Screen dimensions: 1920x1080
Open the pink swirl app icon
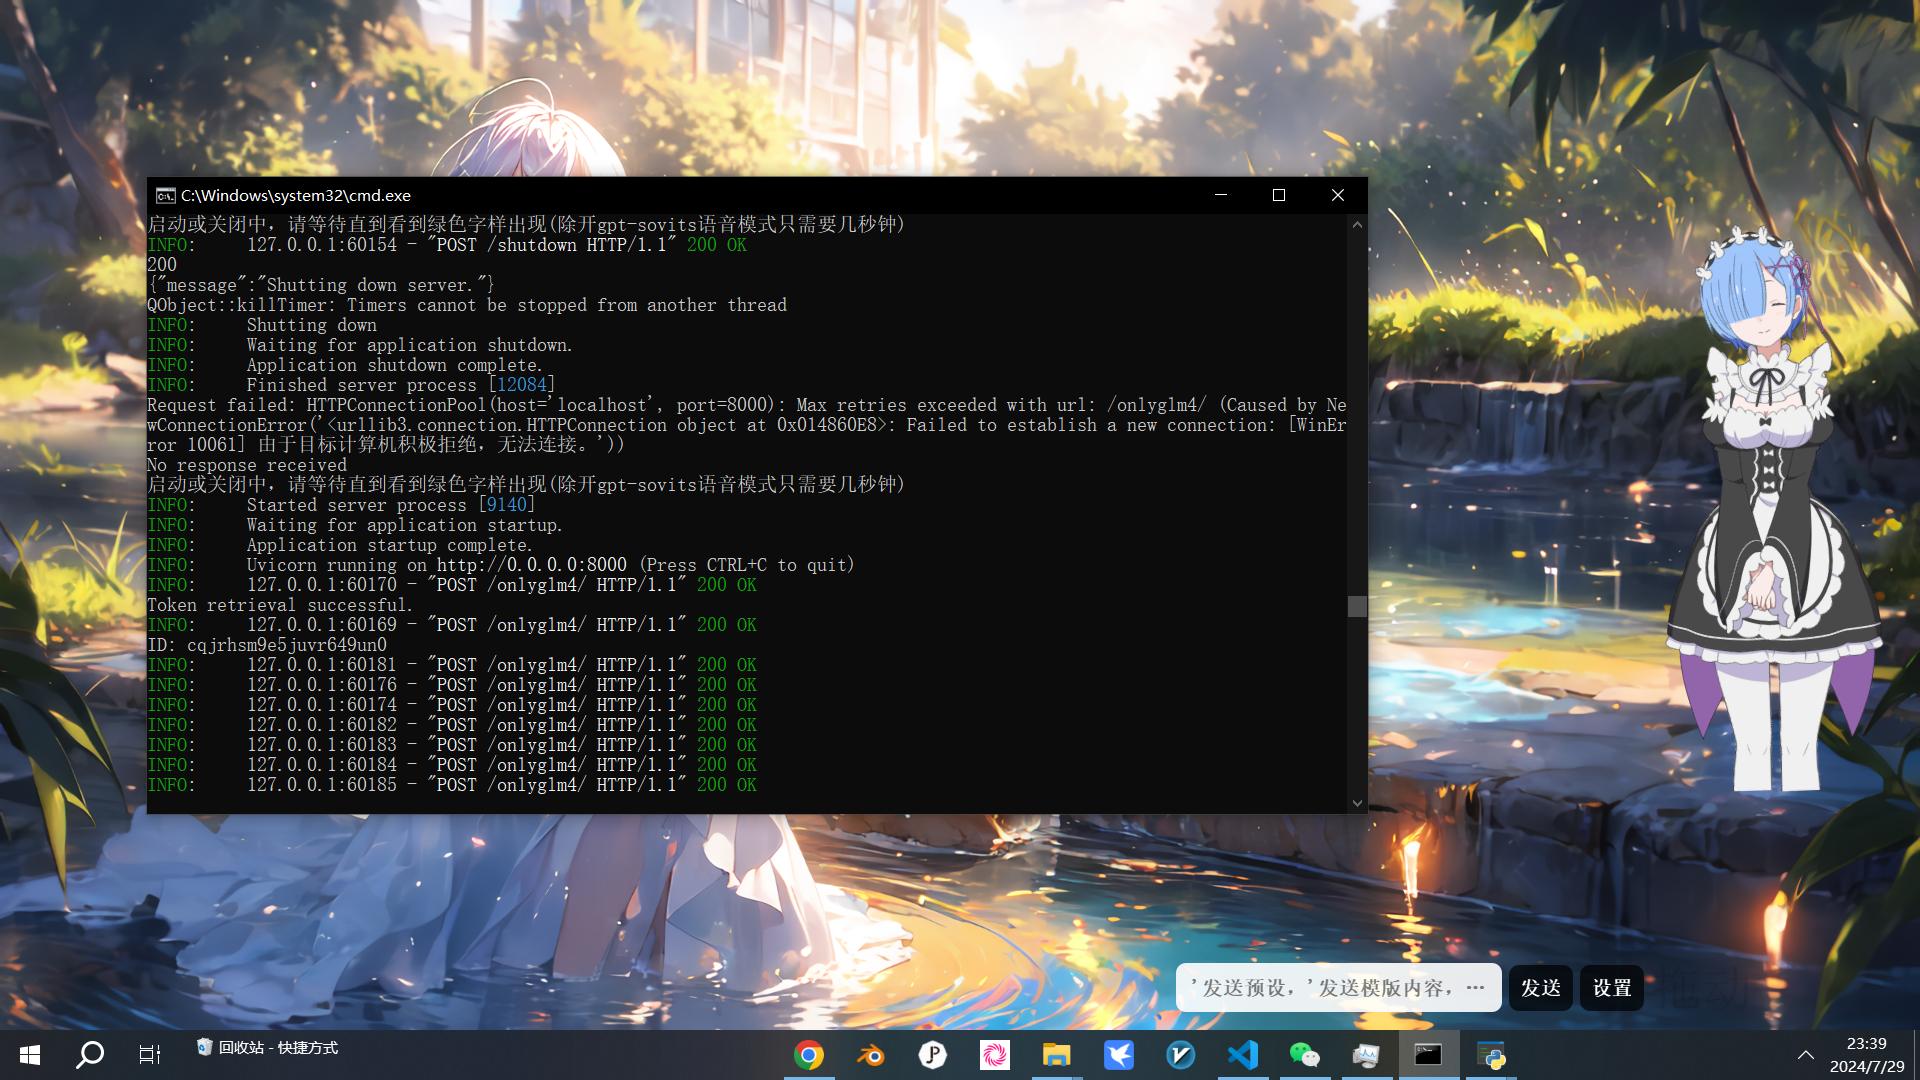(x=995, y=1055)
